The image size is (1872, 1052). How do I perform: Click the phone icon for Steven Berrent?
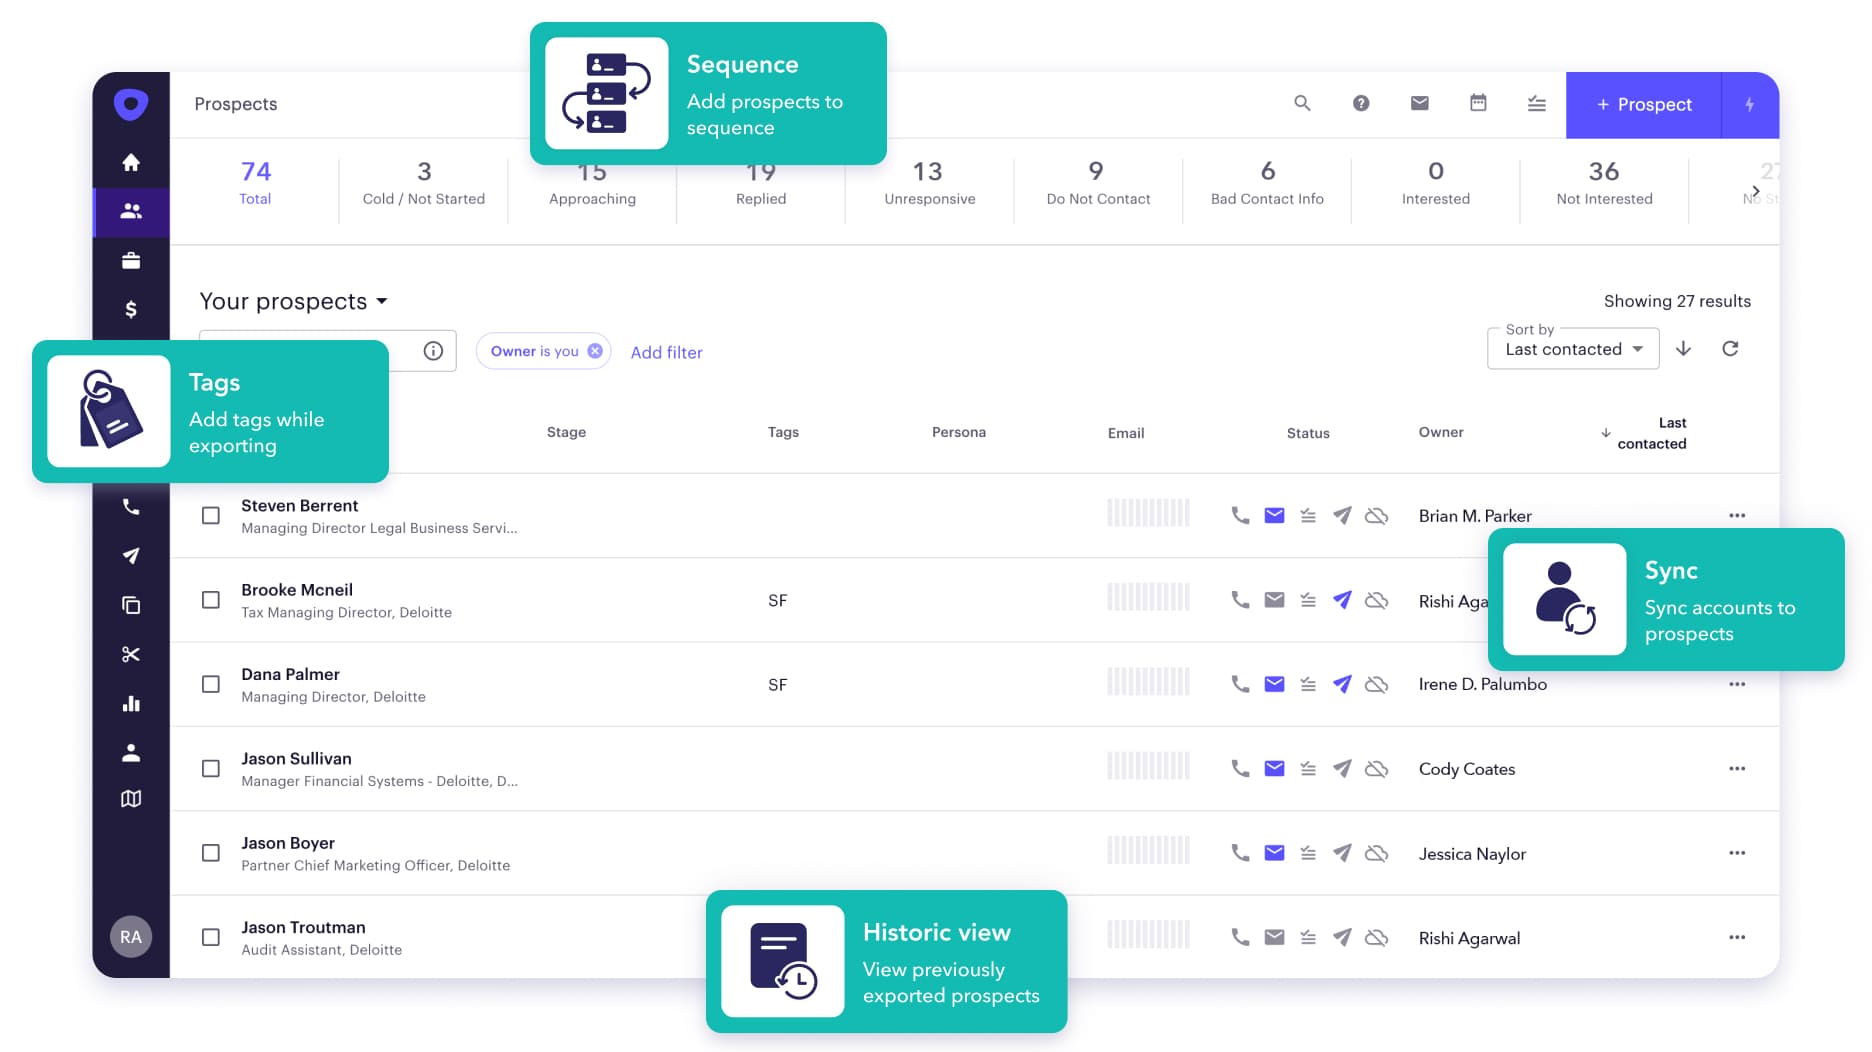(1240, 516)
